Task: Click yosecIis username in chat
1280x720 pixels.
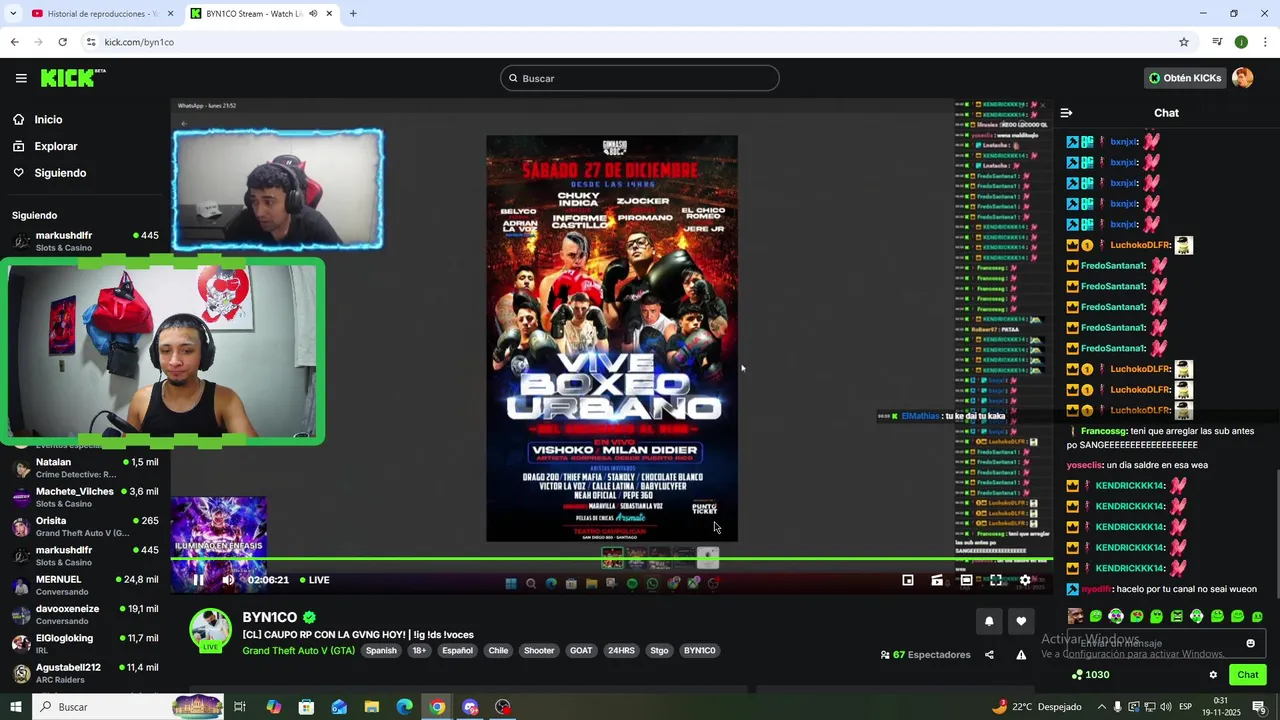Action: pos(1084,465)
